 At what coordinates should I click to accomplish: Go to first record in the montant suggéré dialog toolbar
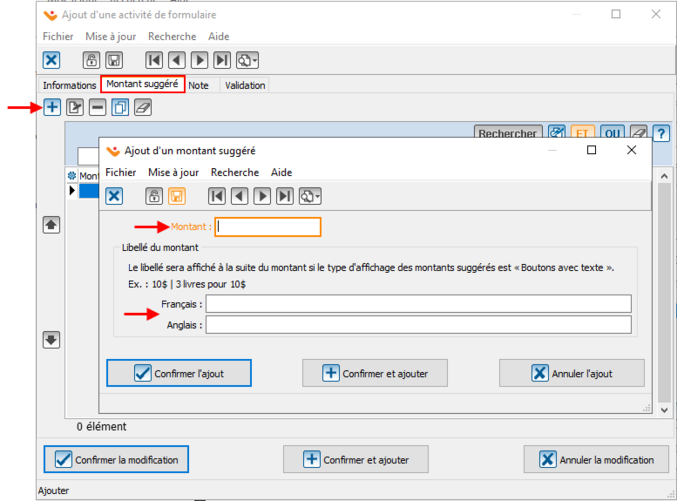[x=217, y=196]
